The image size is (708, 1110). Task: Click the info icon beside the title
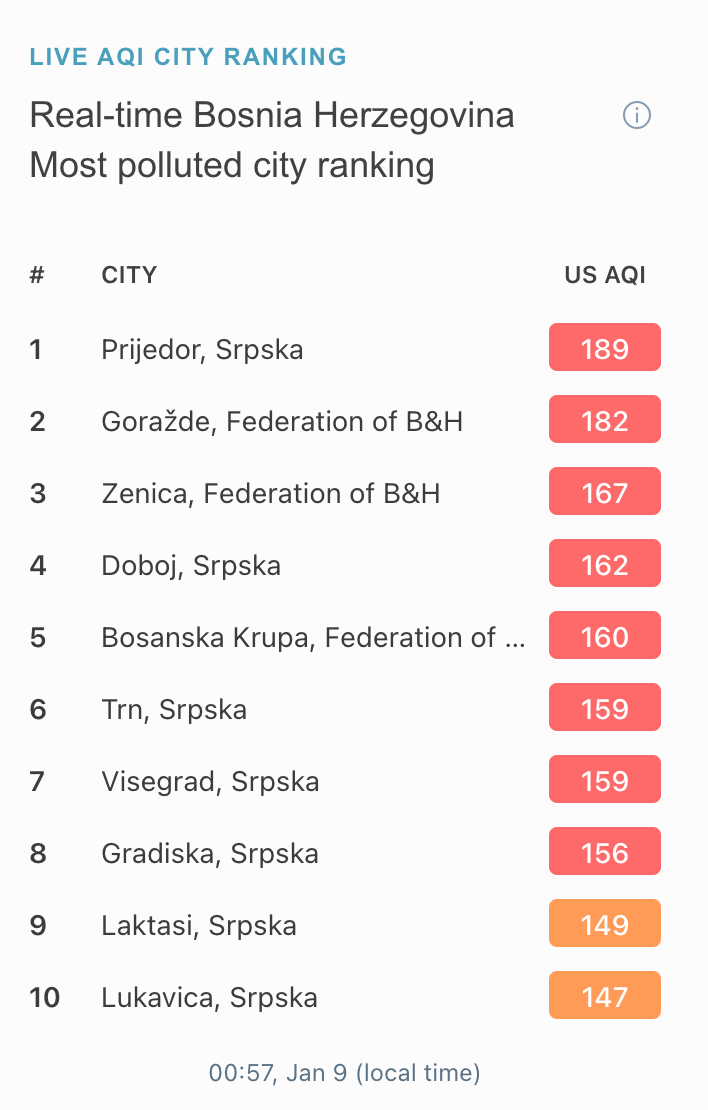pos(636,115)
